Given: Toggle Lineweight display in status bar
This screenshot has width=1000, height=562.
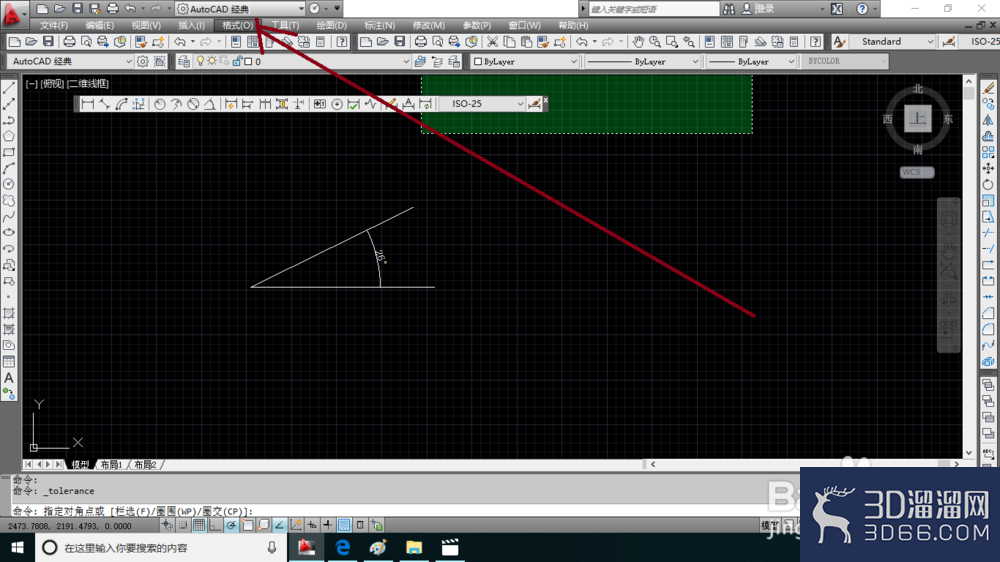Looking at the screenshot, I should pyautogui.click(x=328, y=525).
